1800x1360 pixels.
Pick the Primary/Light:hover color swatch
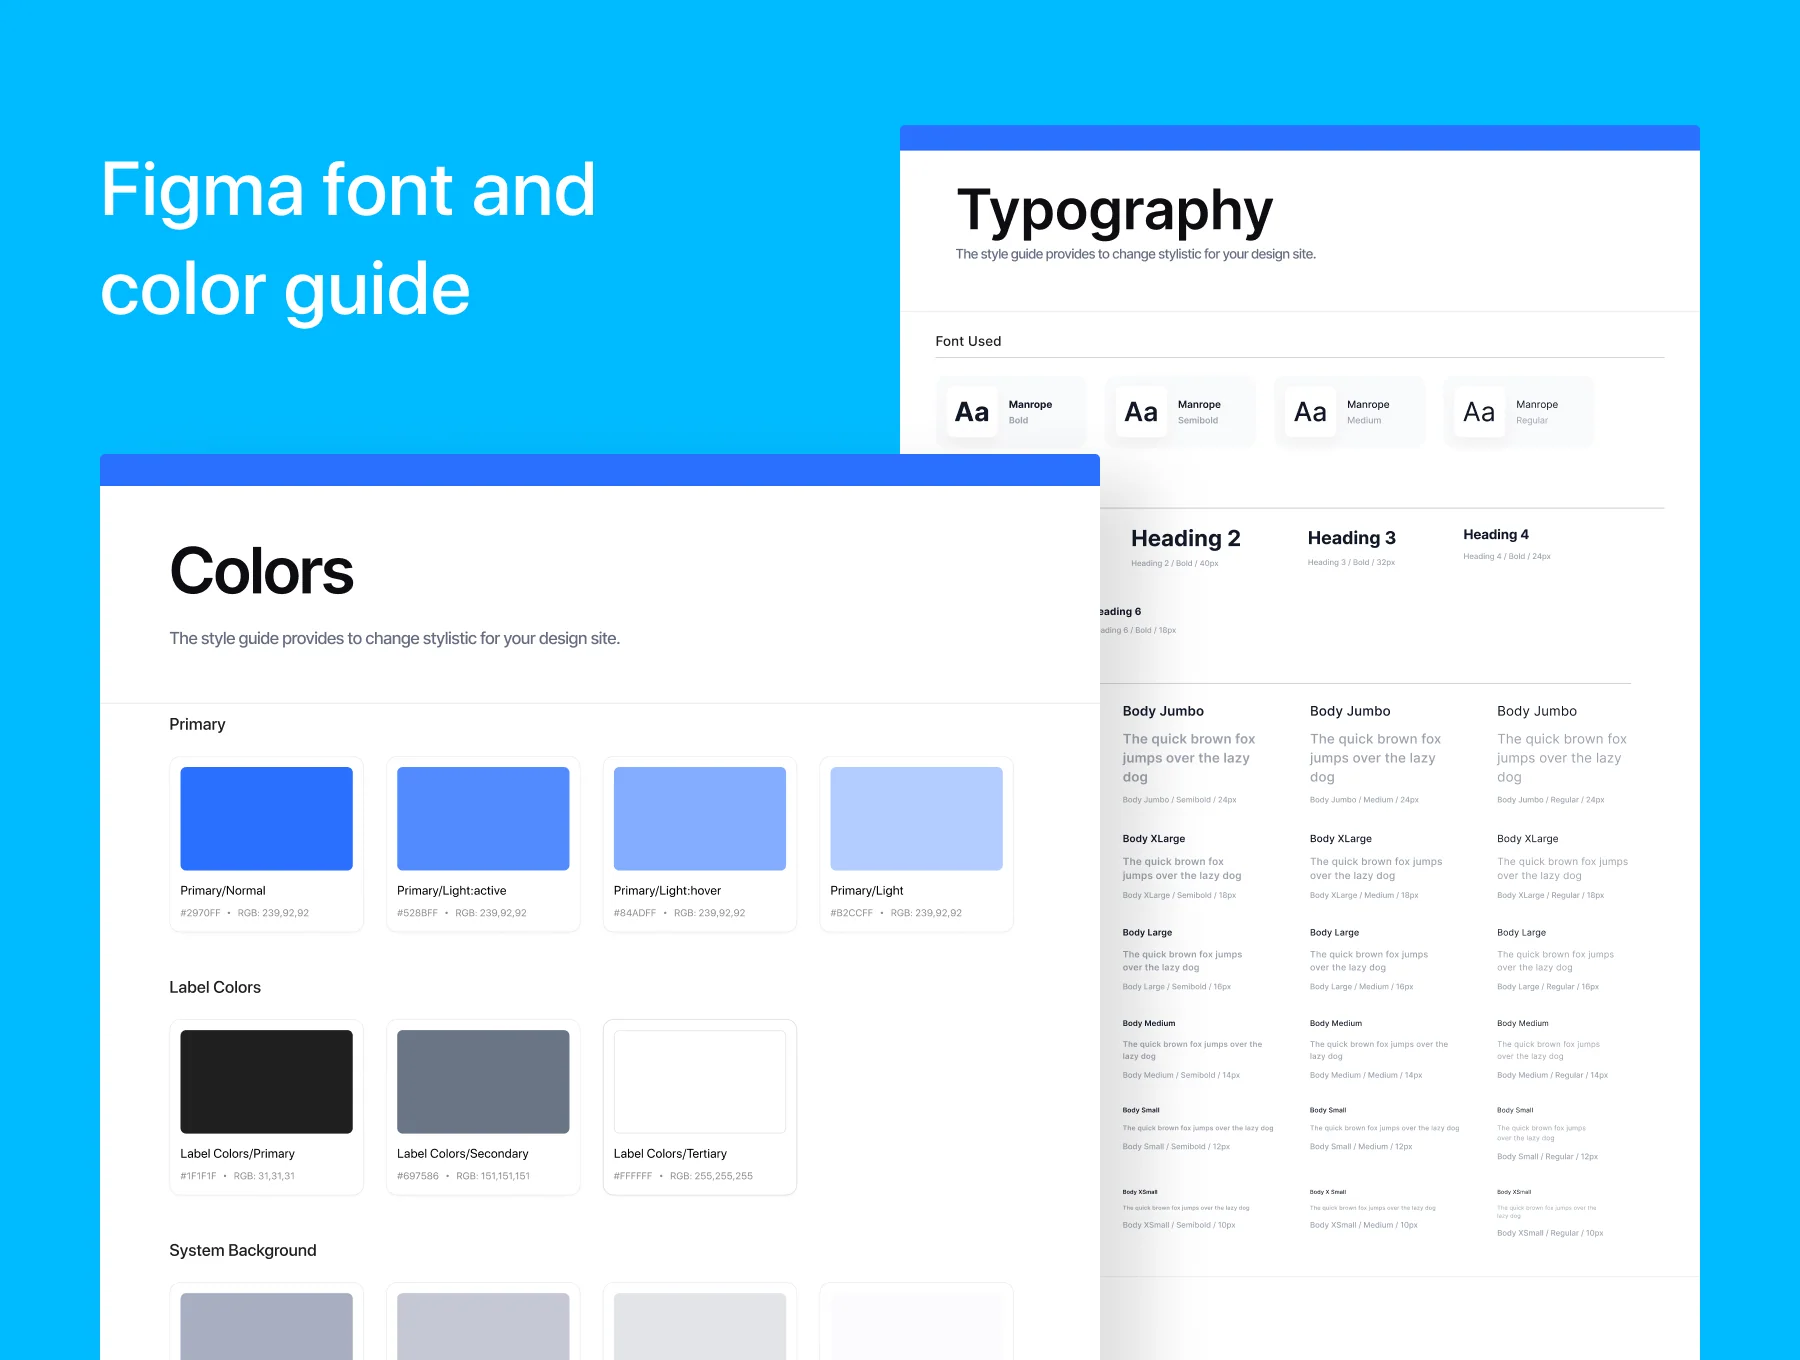(x=700, y=818)
